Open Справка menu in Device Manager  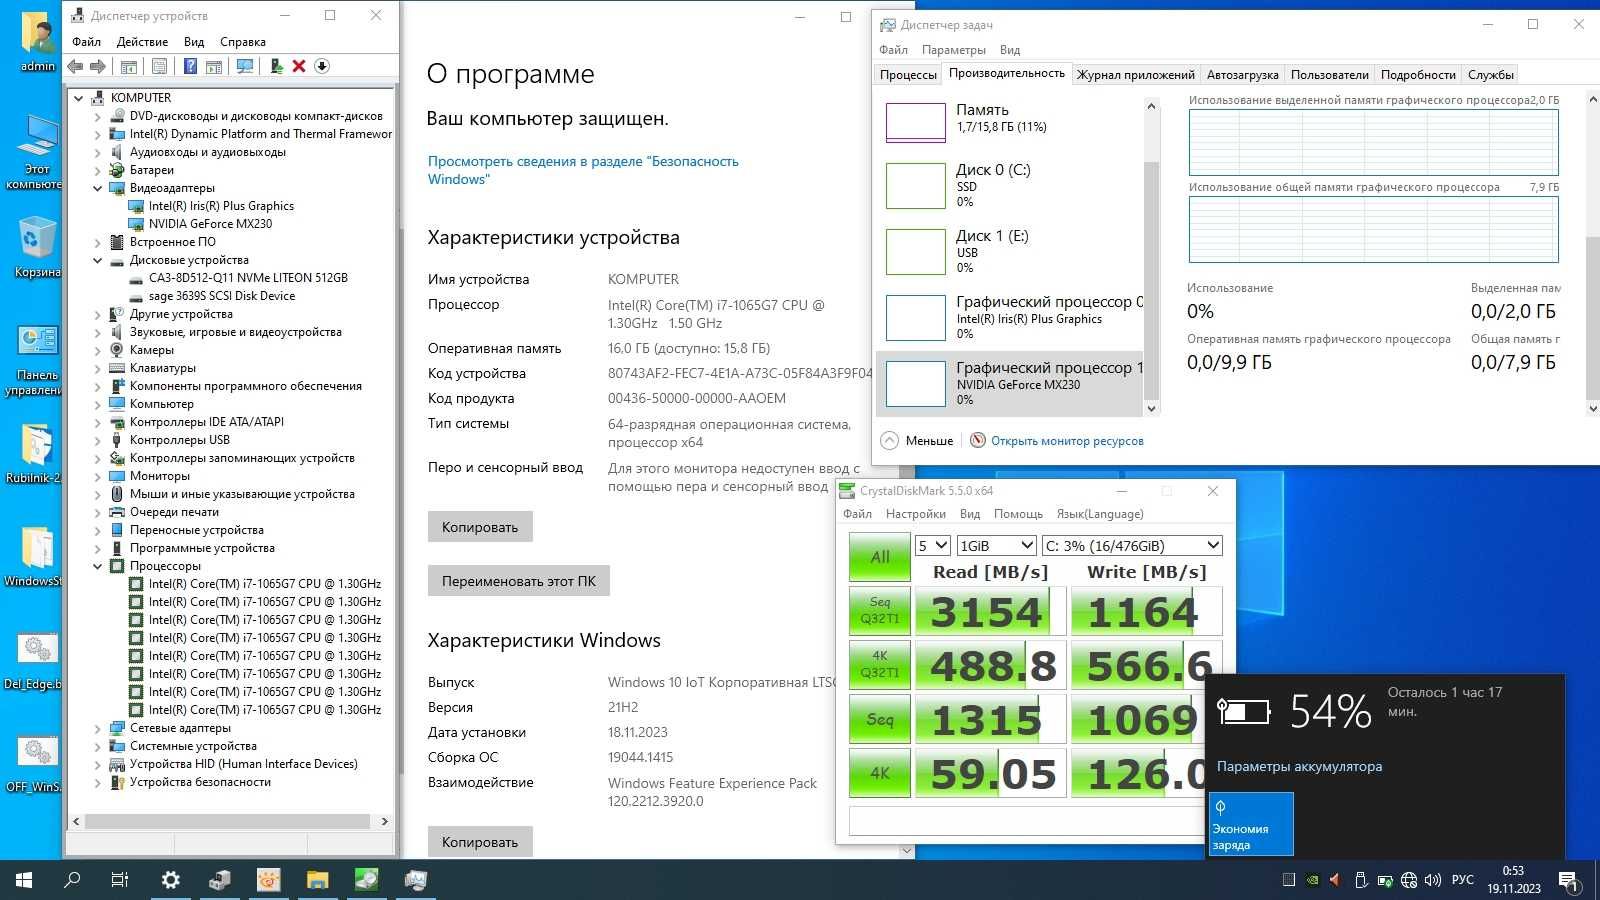coord(243,42)
